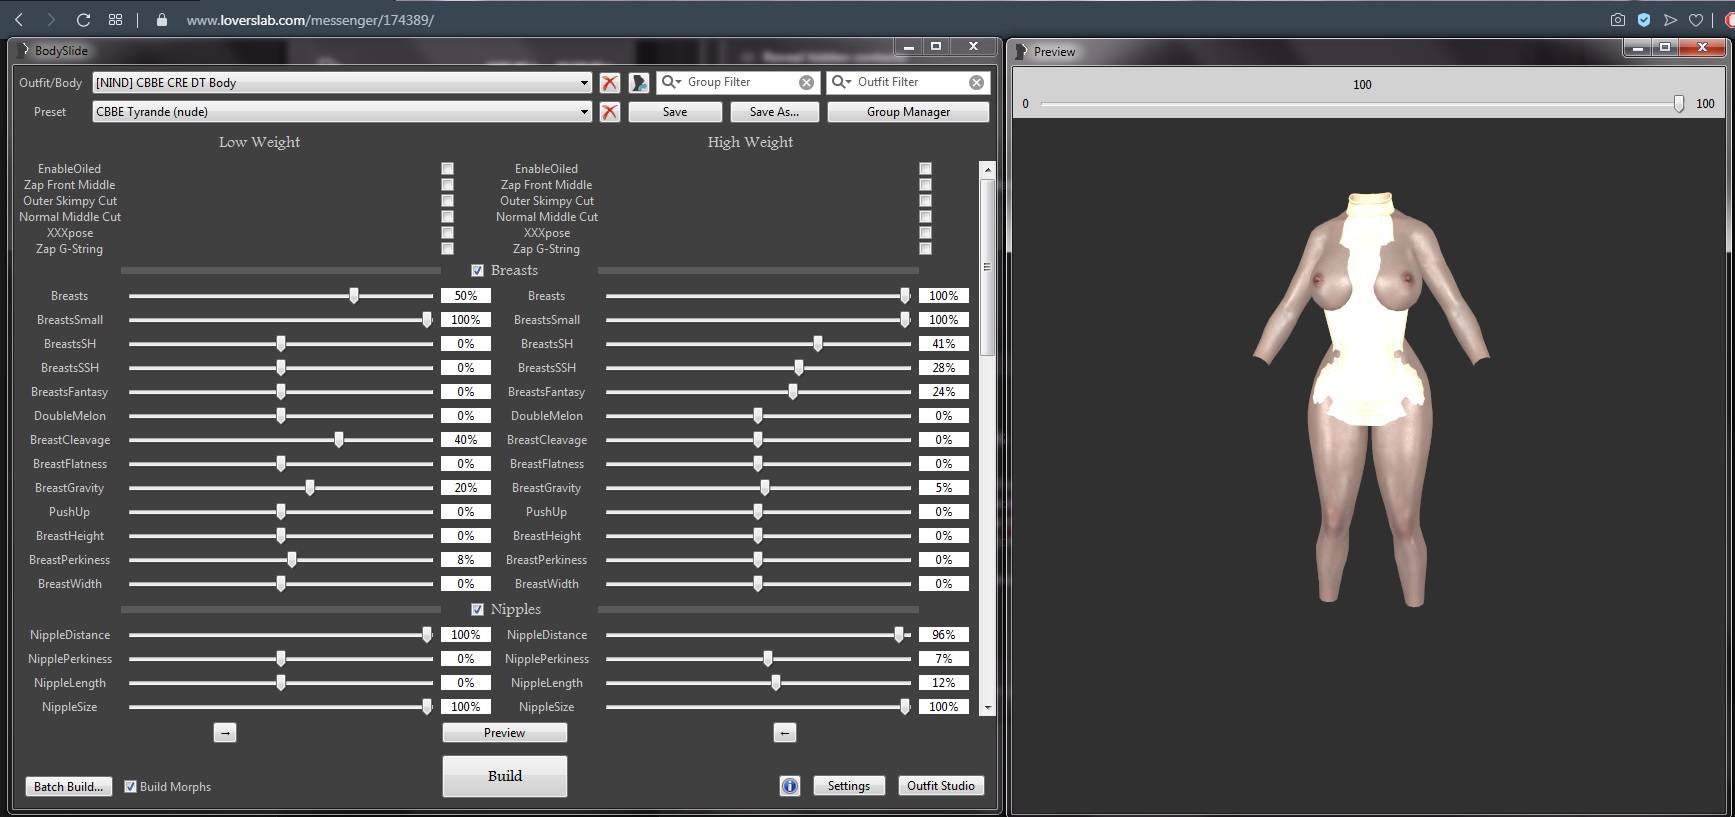
Task: Click the Low Weight BreastGravity 20% value field
Action: (x=466, y=488)
